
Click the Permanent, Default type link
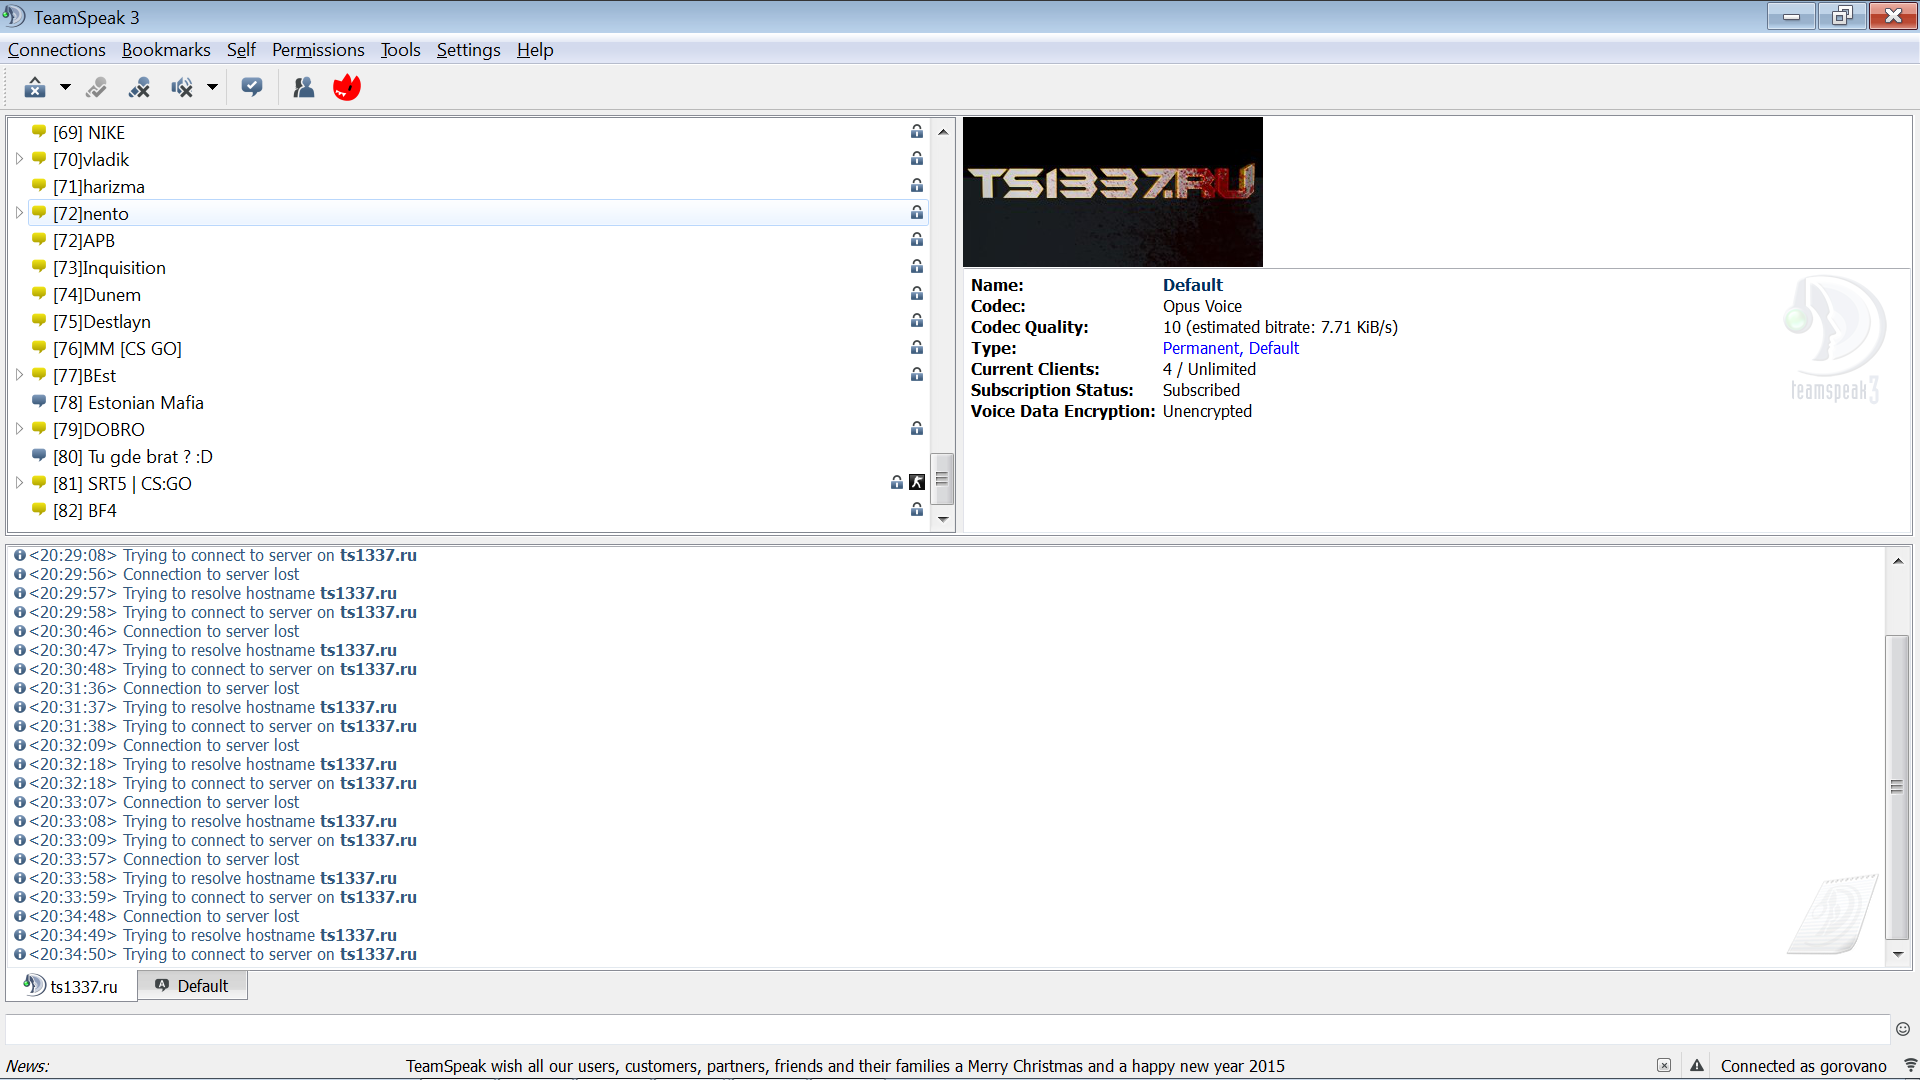click(1230, 348)
